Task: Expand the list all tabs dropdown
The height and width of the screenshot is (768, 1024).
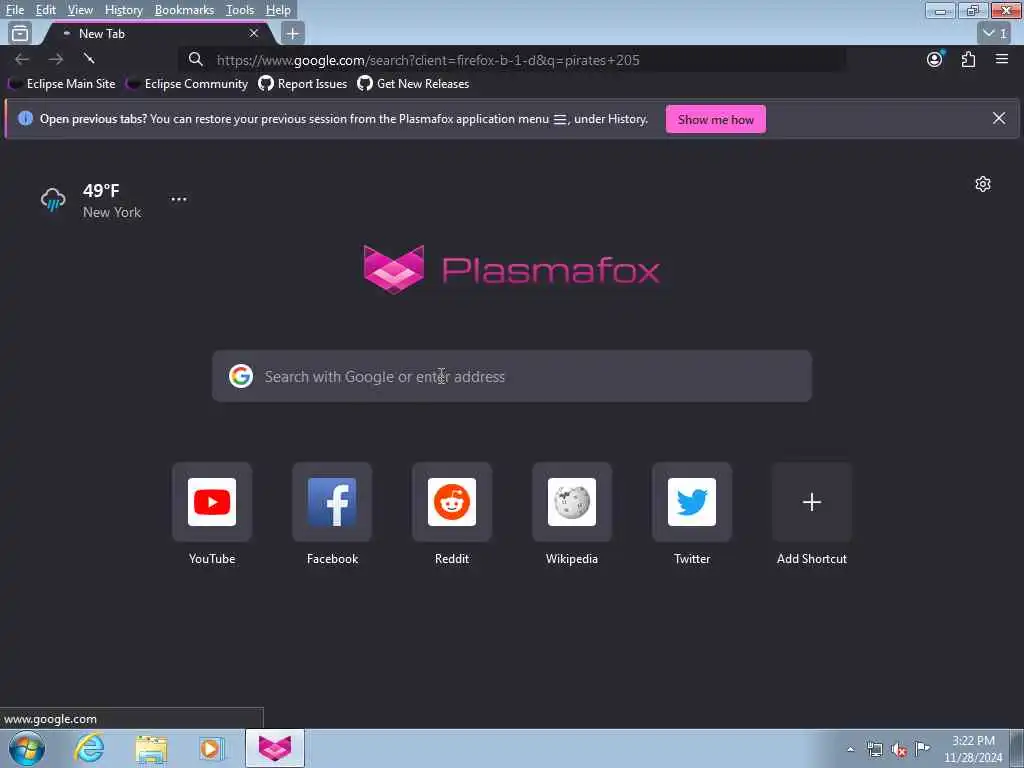Action: pos(995,33)
